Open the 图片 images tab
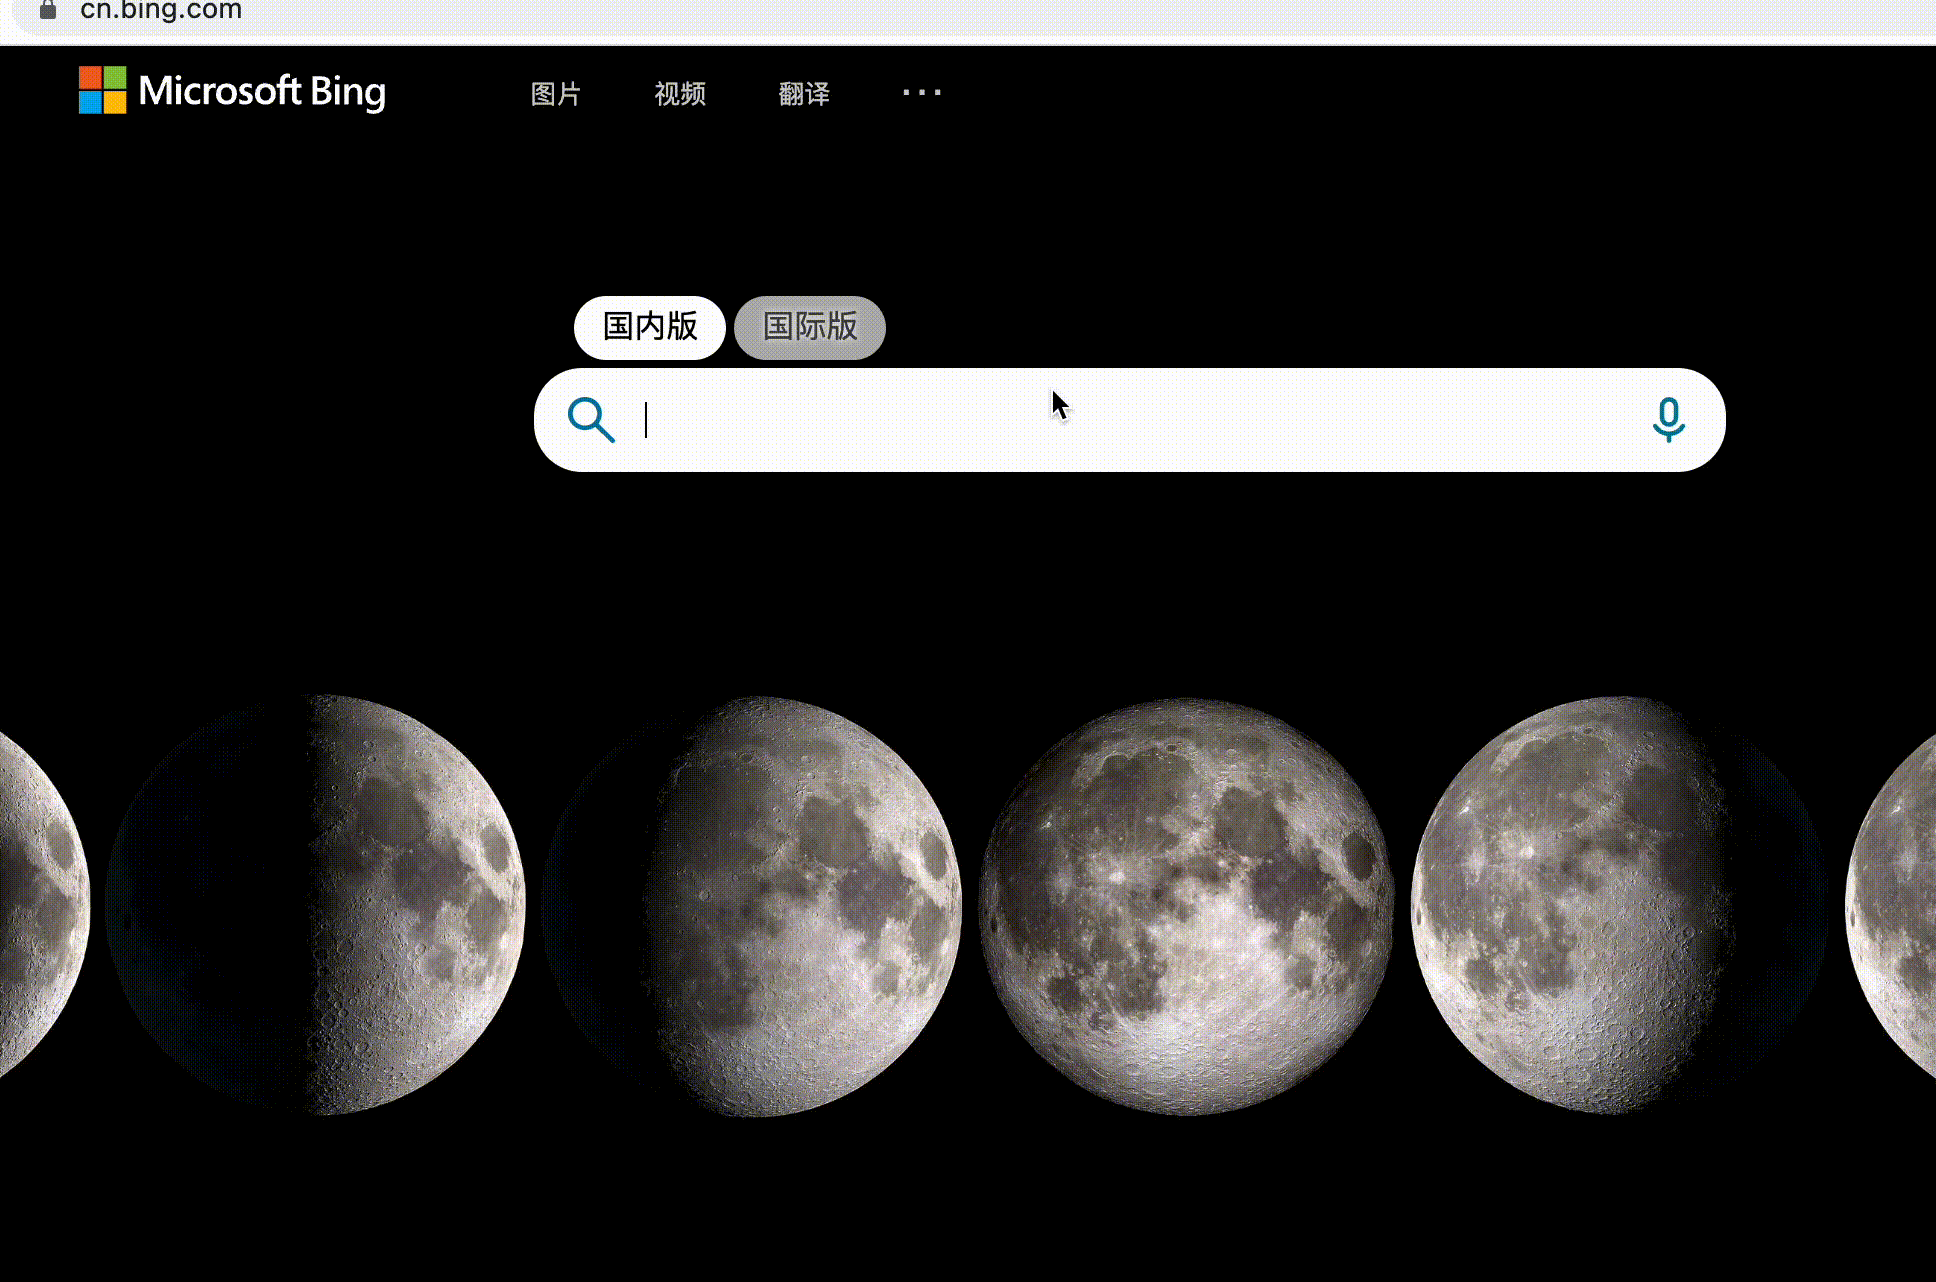The image size is (1936, 1282). (556, 94)
